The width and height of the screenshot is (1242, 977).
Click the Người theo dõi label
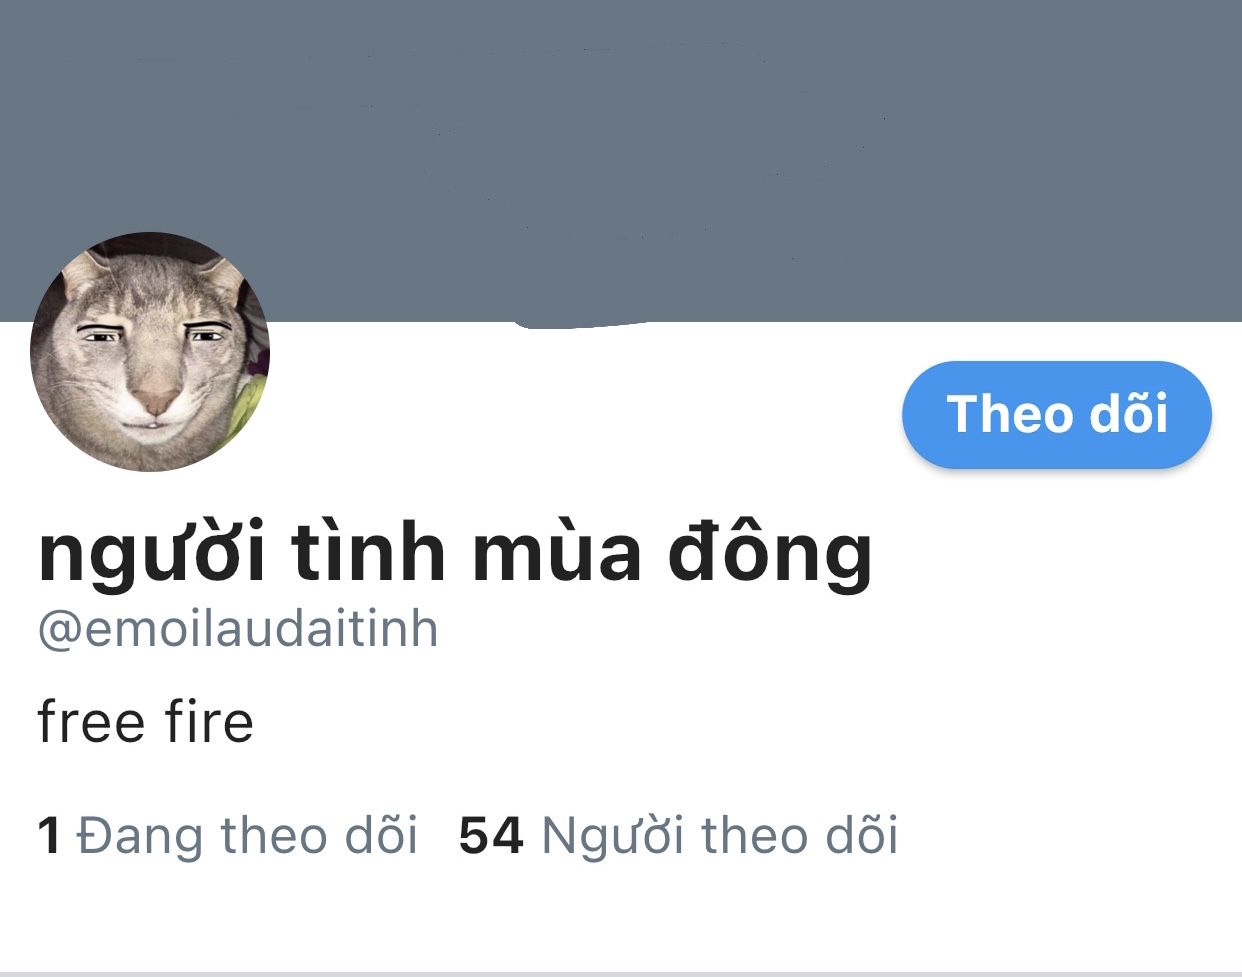tap(720, 835)
